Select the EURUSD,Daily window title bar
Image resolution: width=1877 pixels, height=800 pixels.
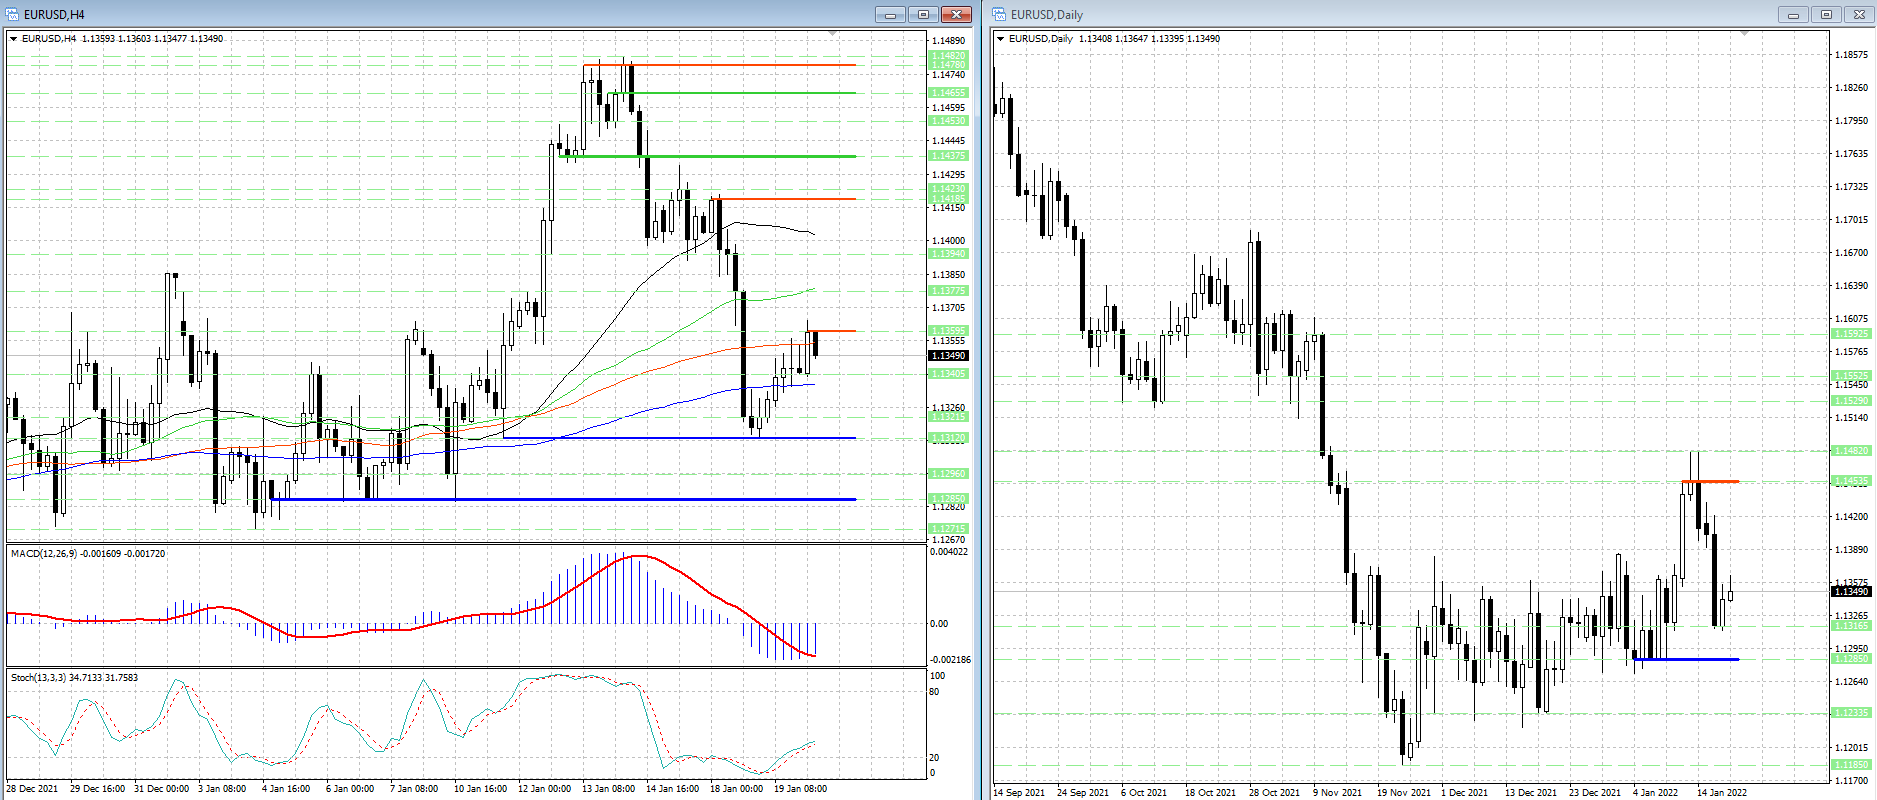(x=1400, y=14)
